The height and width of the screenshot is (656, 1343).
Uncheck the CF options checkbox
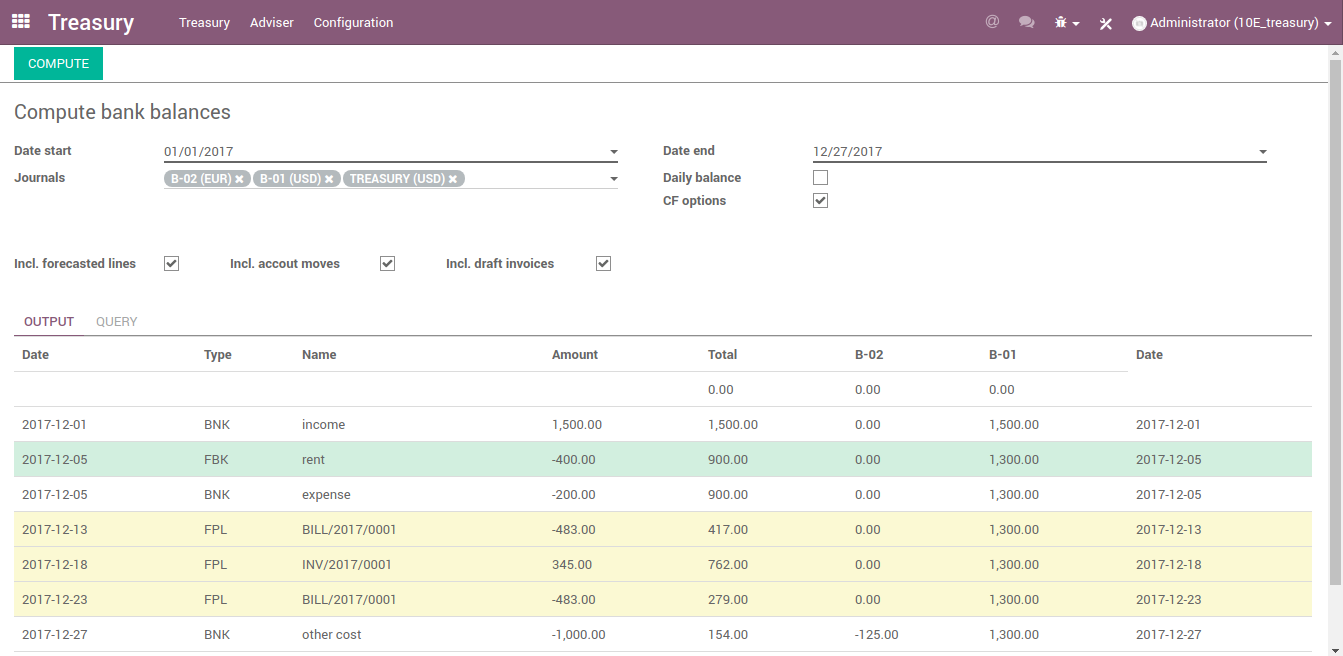[x=820, y=201]
